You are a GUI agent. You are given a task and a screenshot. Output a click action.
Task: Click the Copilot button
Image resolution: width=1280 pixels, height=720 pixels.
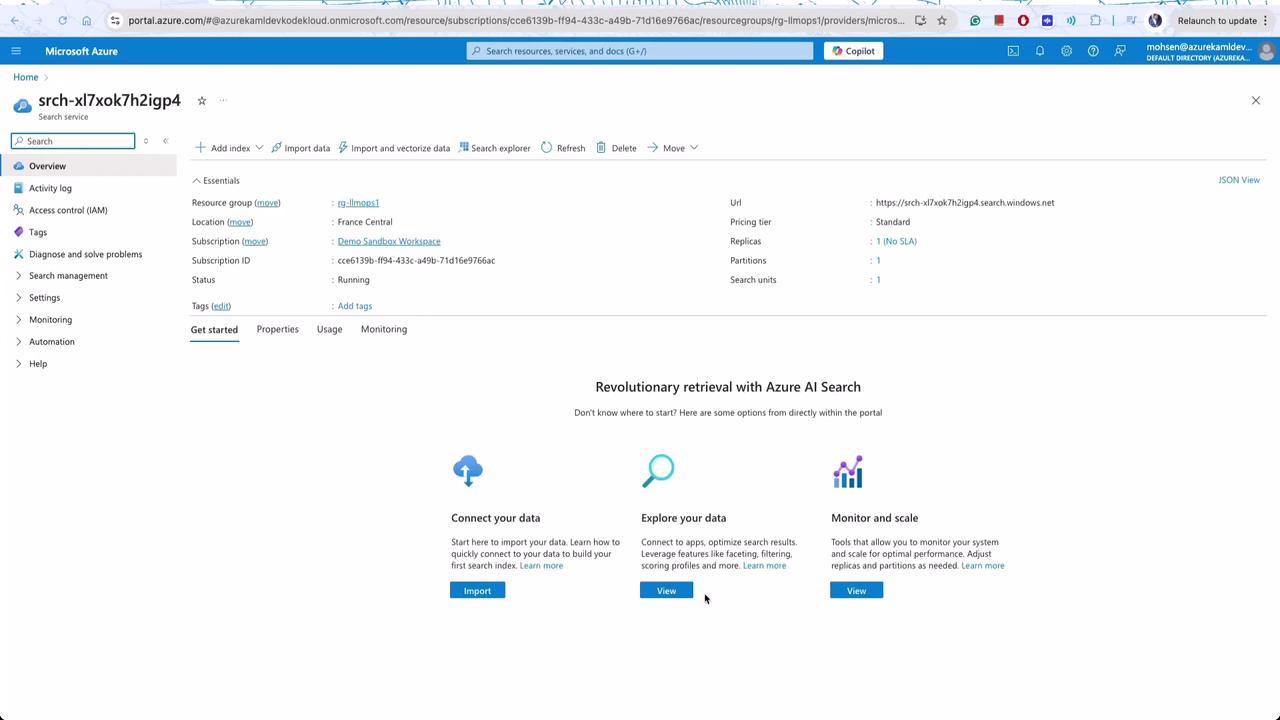coord(853,51)
